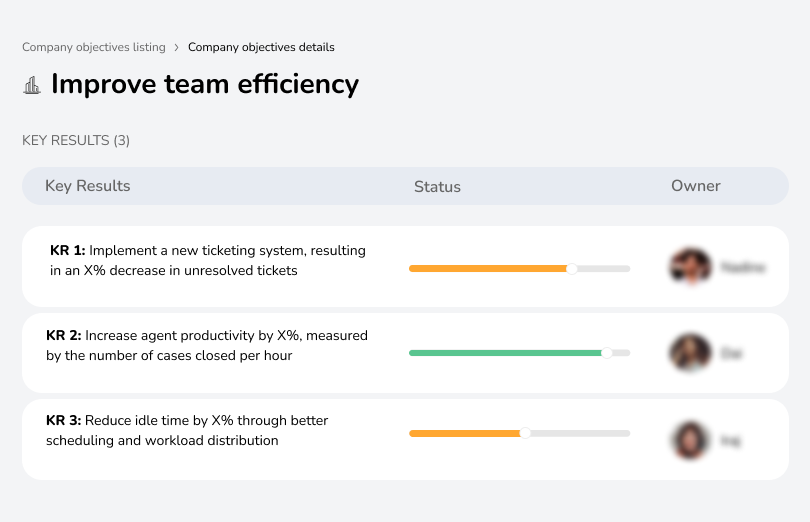Open KR 1 new ticketing system row
810x522 pixels.
[405, 267]
